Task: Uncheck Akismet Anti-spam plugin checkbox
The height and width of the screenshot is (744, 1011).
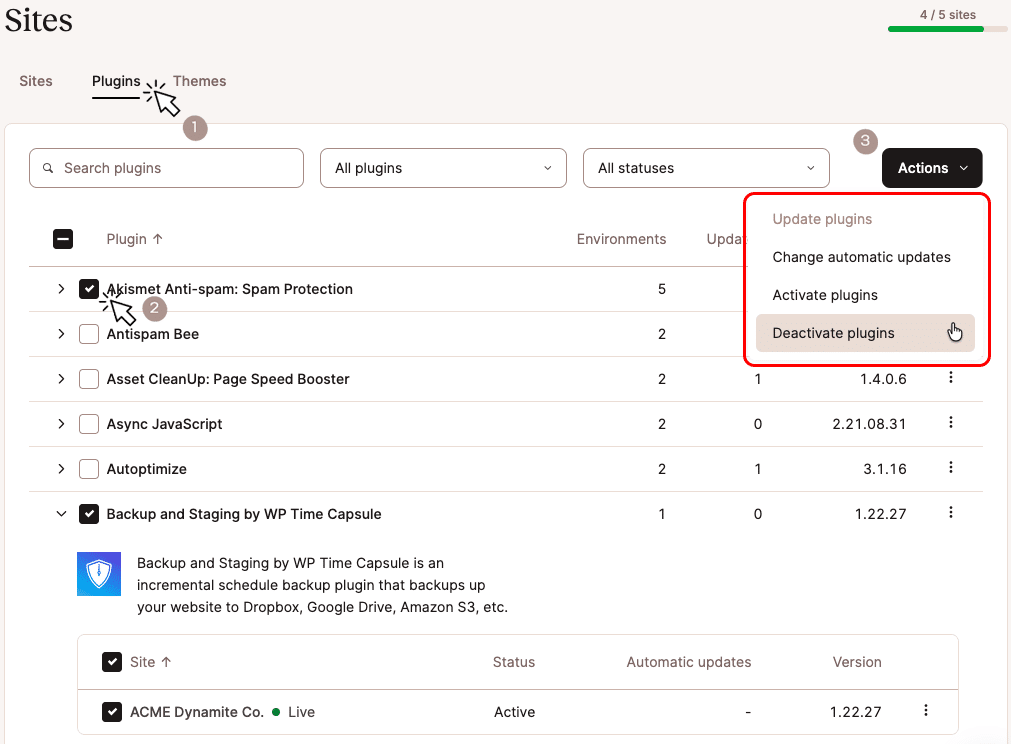Action: [x=88, y=289]
